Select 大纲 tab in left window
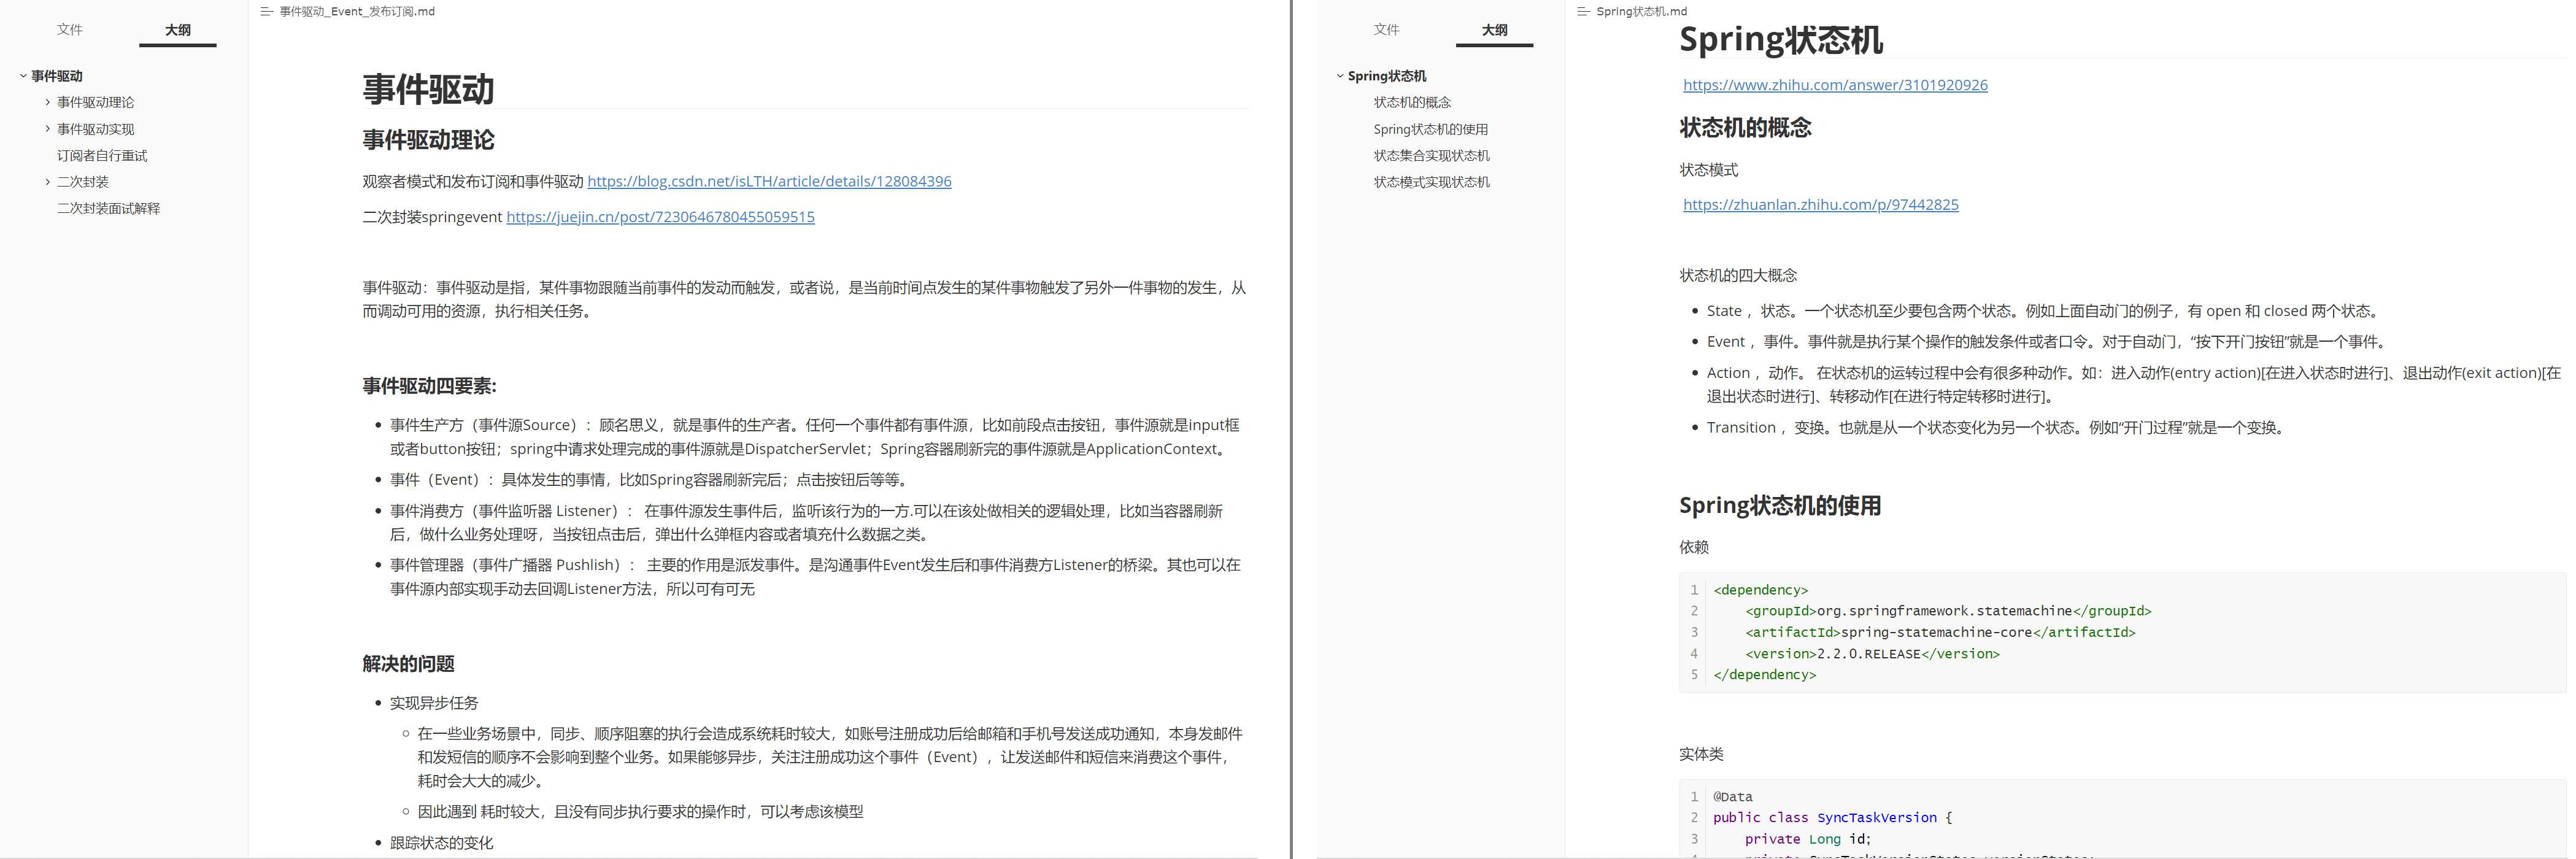The height and width of the screenshot is (859, 2576). pos(178,30)
